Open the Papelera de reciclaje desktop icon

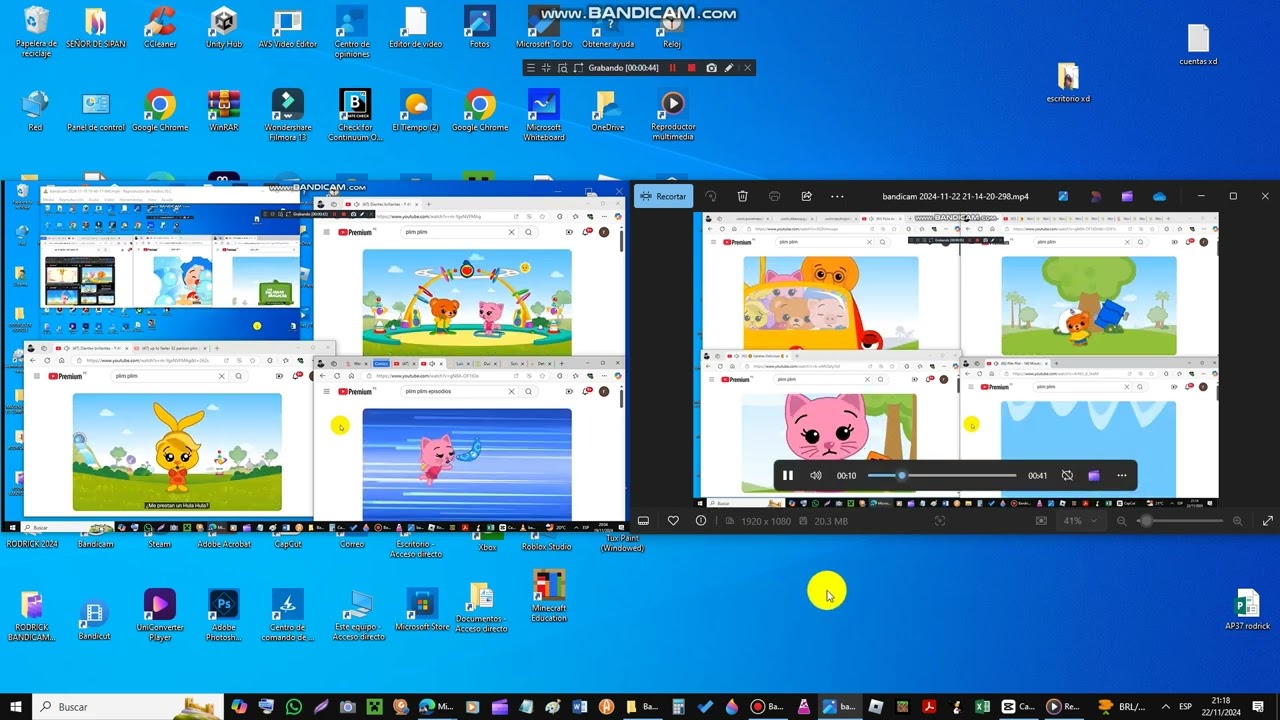[x=36, y=32]
